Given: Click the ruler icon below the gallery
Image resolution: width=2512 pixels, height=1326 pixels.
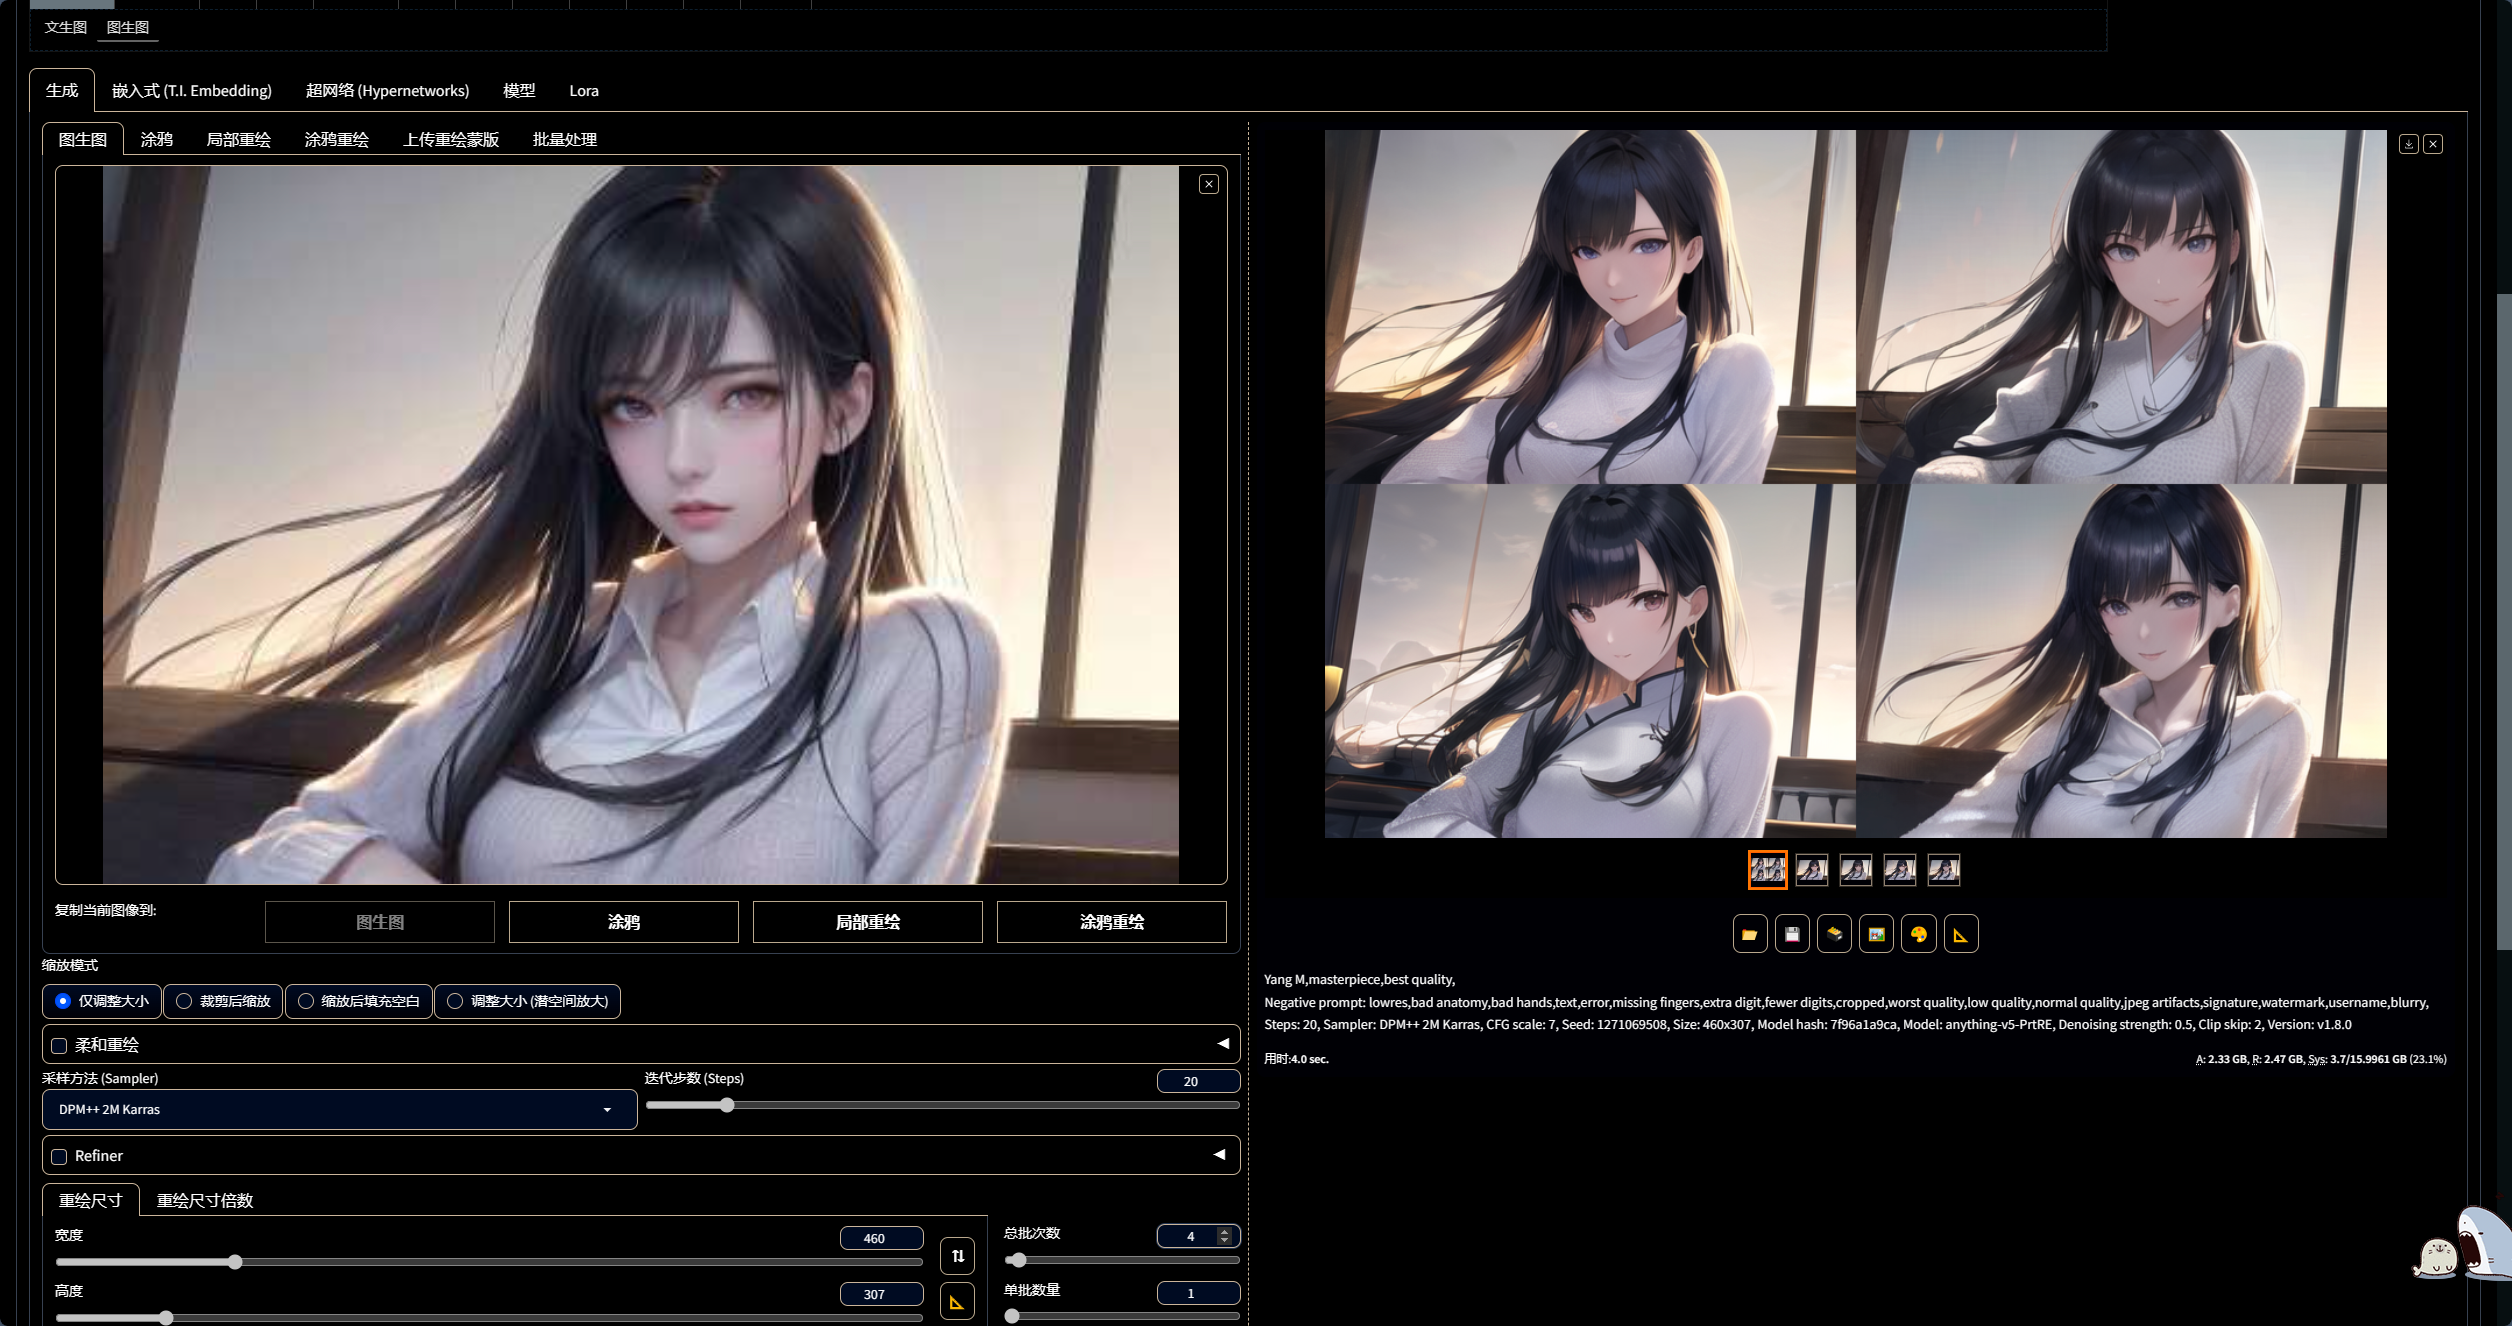Looking at the screenshot, I should 1960,934.
